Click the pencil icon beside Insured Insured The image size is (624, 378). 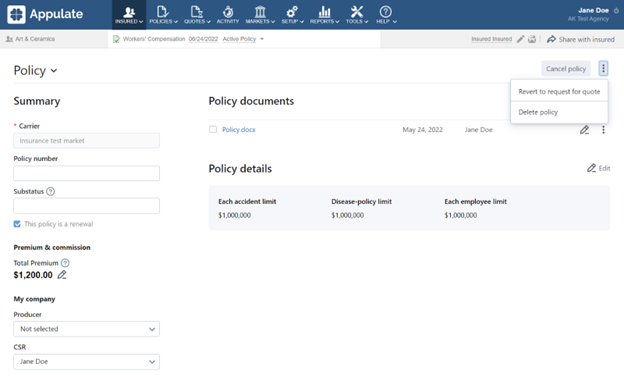point(520,39)
